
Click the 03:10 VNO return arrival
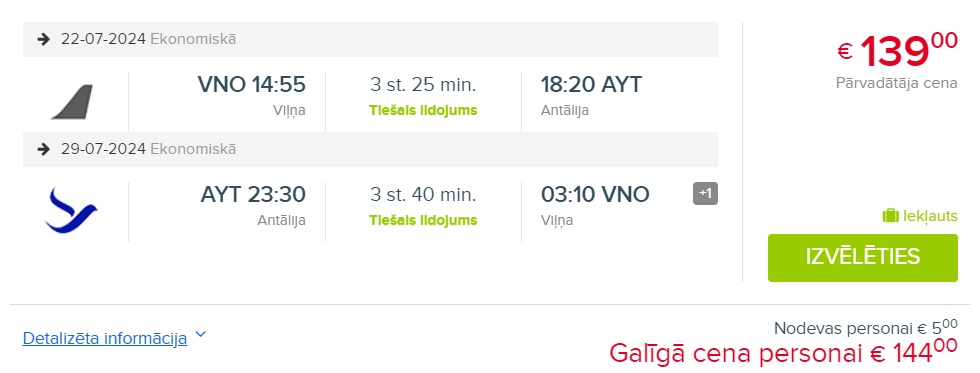click(595, 194)
